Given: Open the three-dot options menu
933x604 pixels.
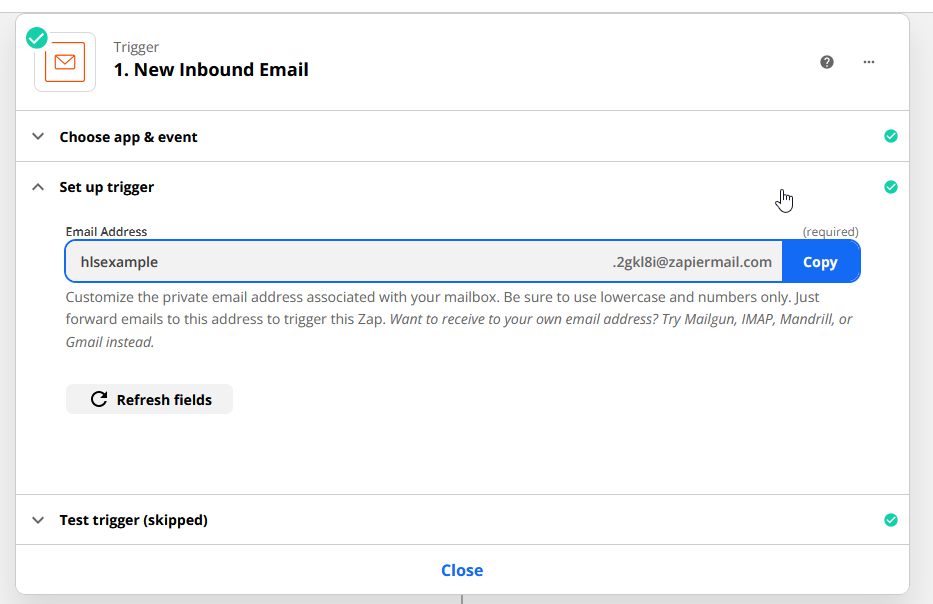Looking at the screenshot, I should pyautogui.click(x=868, y=61).
